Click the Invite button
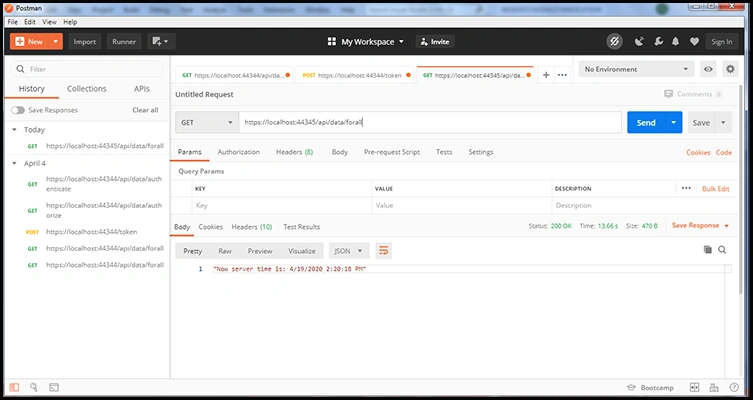Image resolution: width=753 pixels, height=400 pixels. pos(435,42)
